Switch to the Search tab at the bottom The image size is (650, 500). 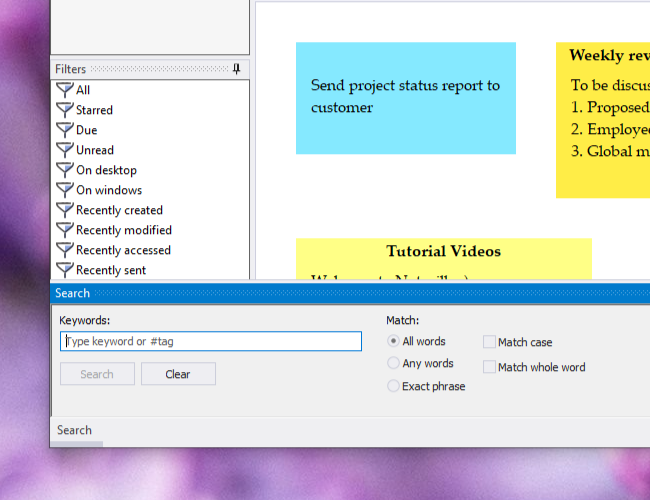tap(75, 430)
